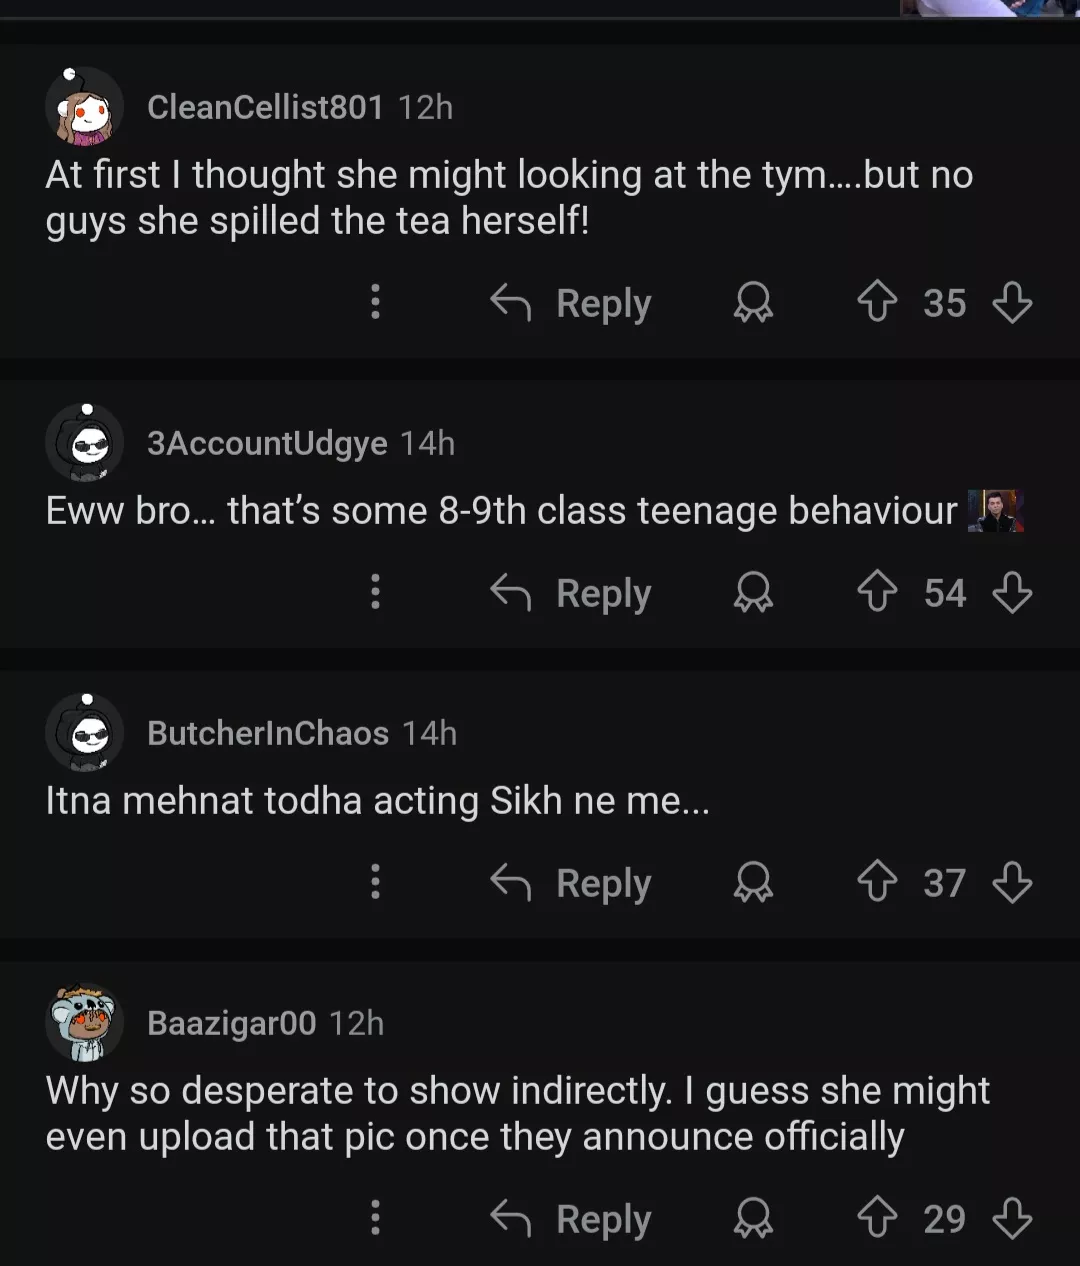Reply to Baazigar00's comment
Image resolution: width=1080 pixels, height=1266 pixels.
tap(571, 1218)
